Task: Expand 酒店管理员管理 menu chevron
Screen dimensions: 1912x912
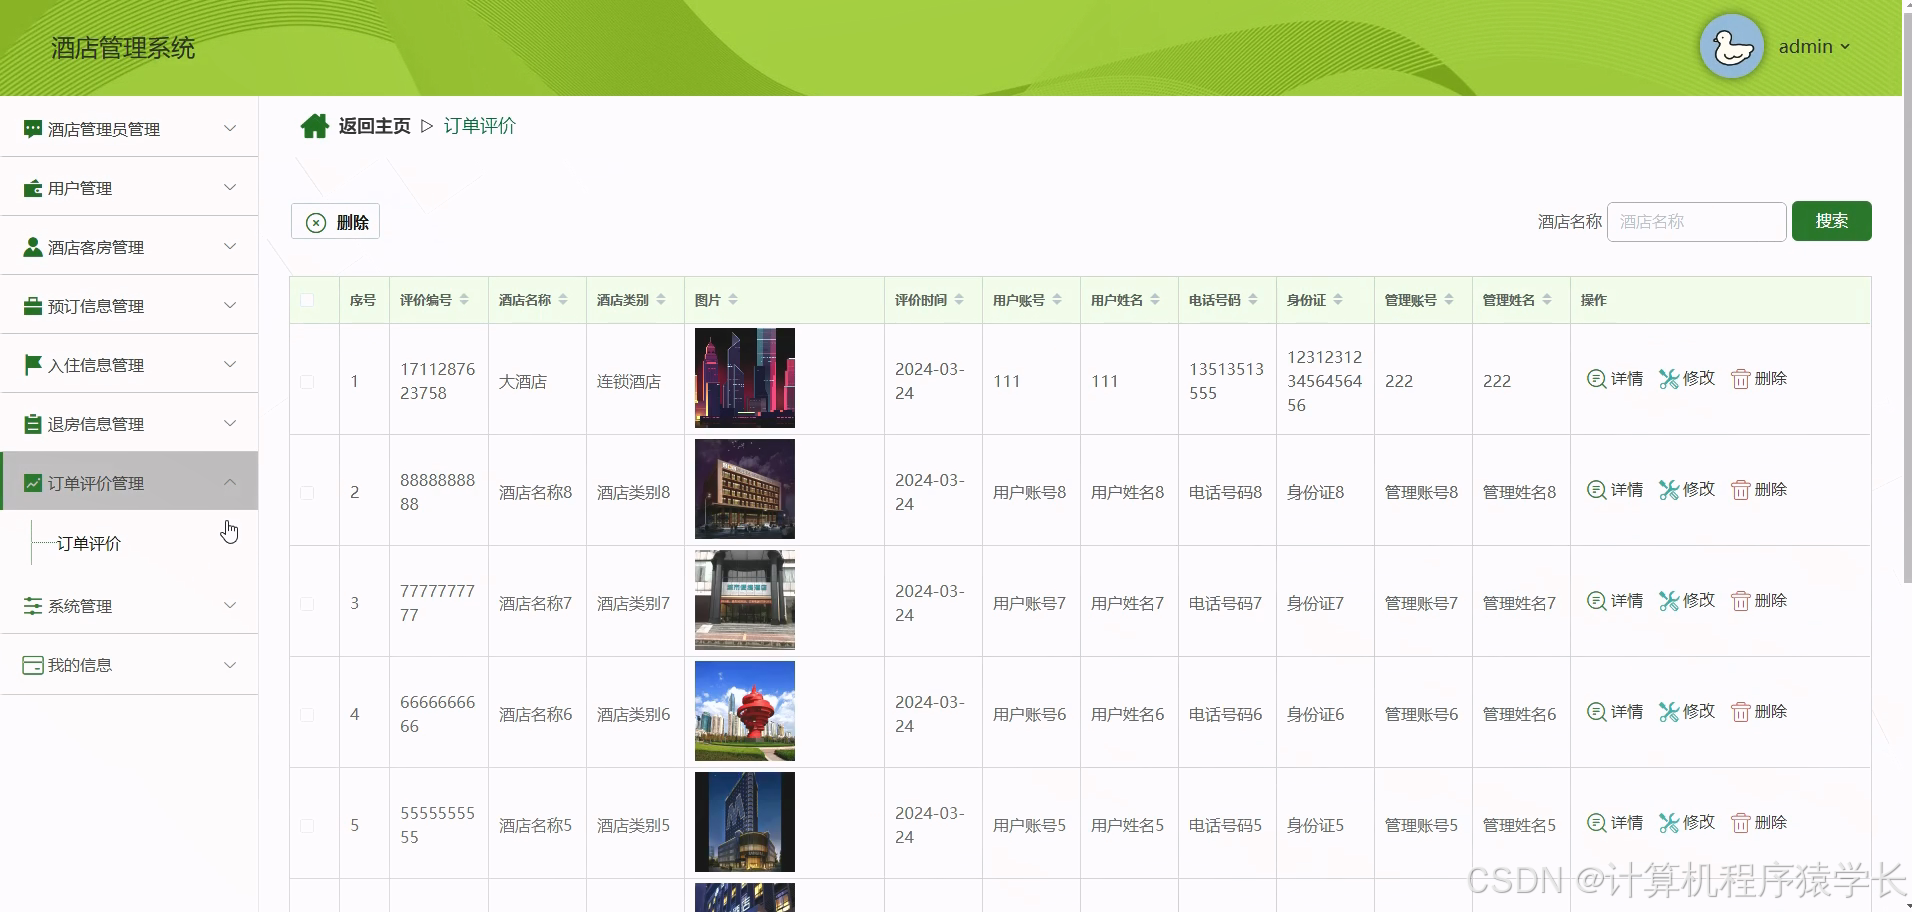Action: [230, 128]
